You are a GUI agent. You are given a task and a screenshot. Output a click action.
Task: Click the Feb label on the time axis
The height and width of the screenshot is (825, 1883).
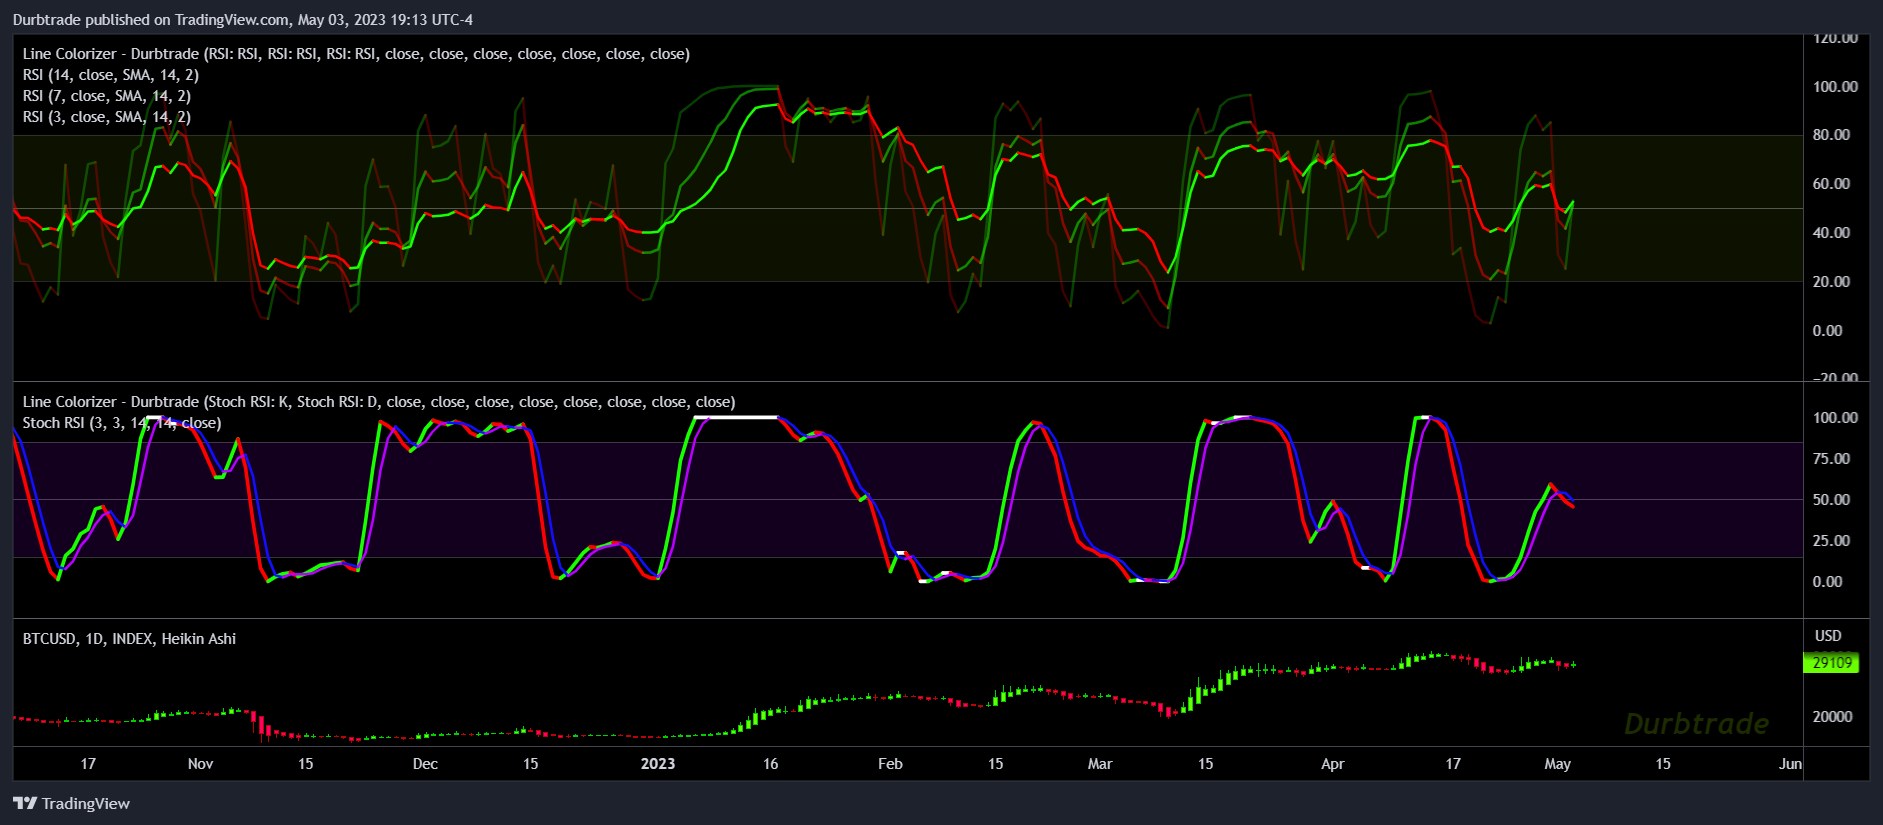pos(890,764)
